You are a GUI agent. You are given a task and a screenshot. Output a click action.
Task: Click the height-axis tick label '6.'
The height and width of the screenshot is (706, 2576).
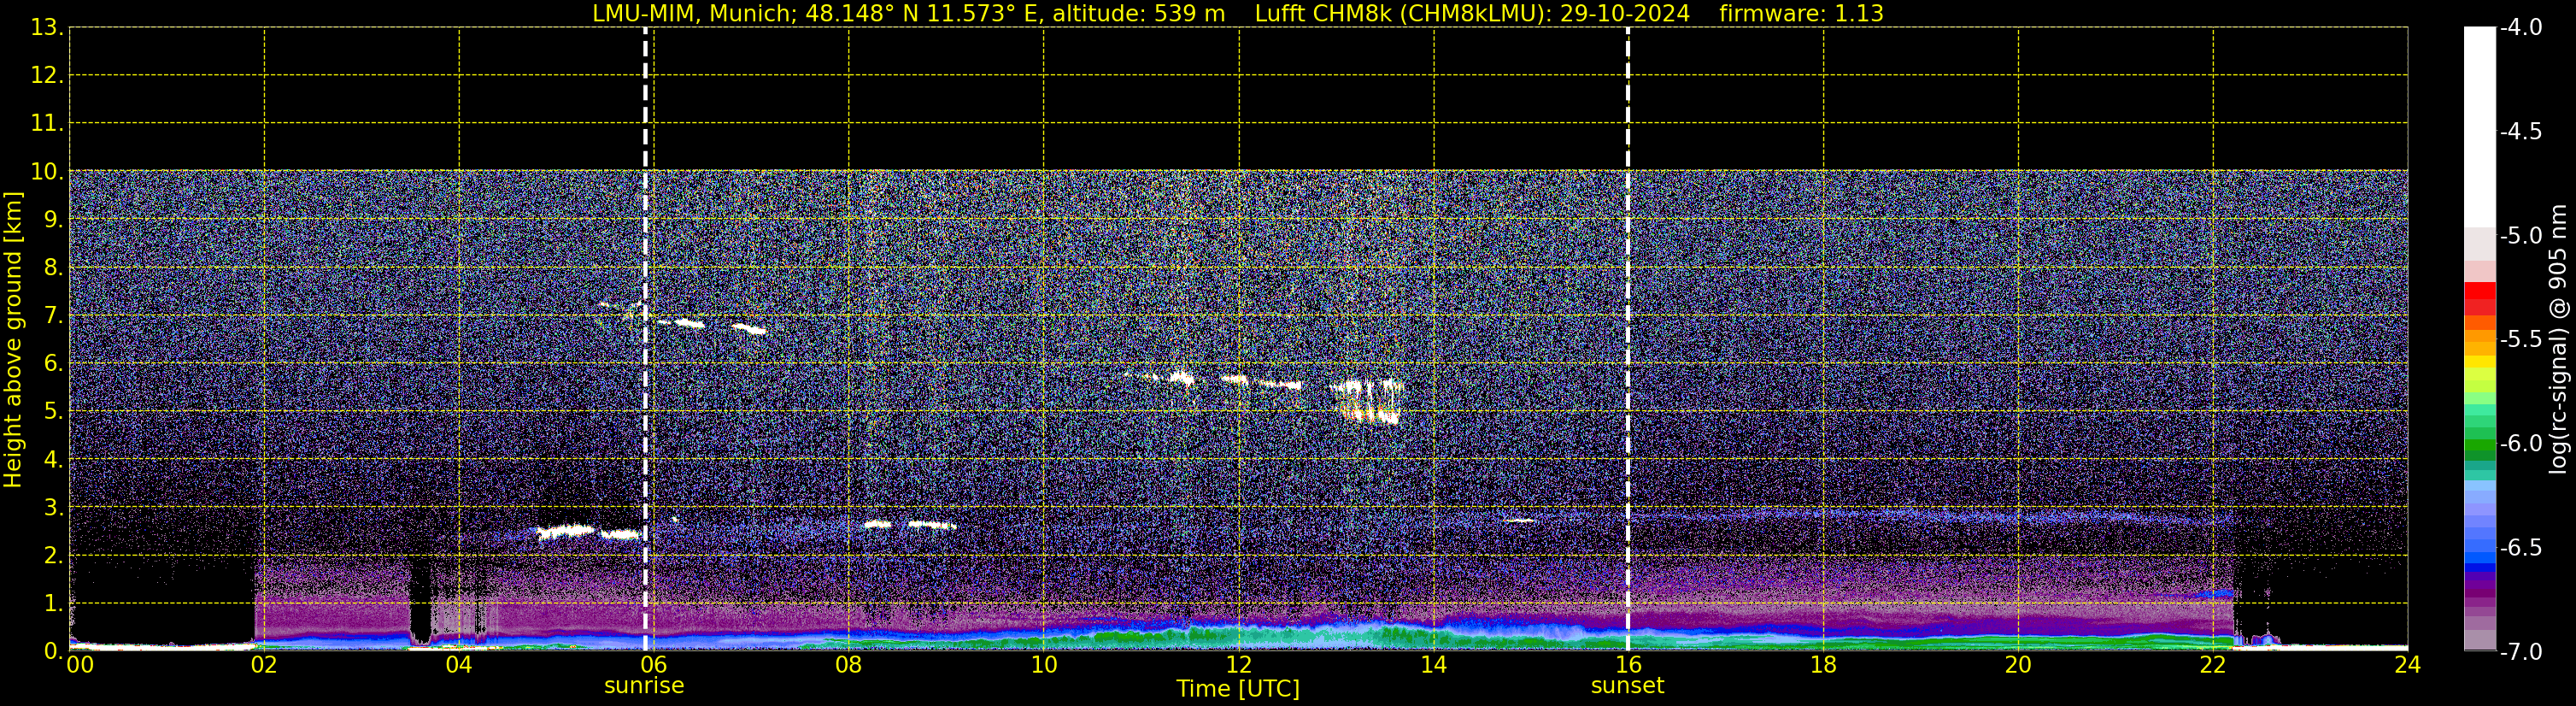[x=54, y=364]
